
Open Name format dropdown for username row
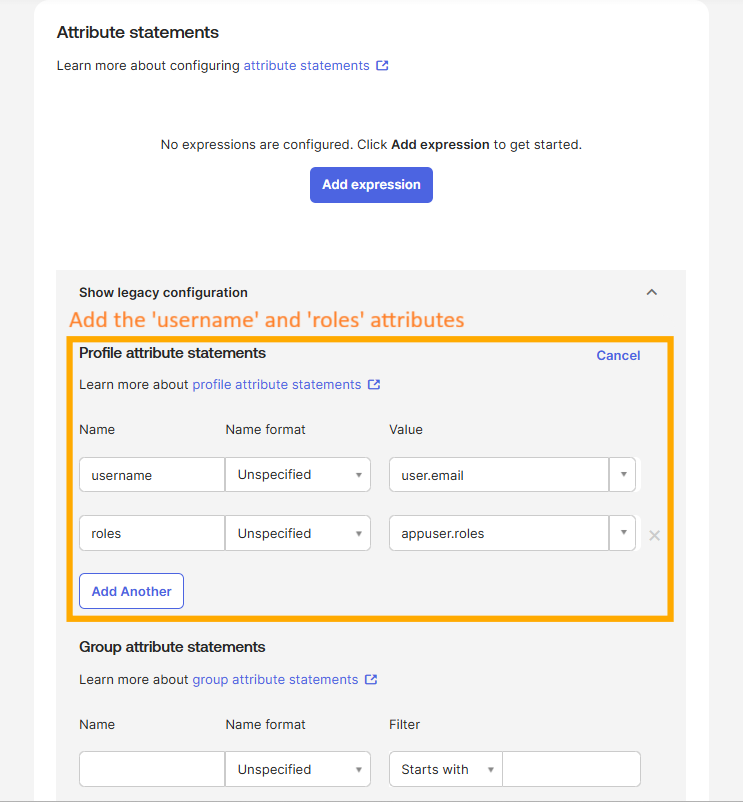298,475
